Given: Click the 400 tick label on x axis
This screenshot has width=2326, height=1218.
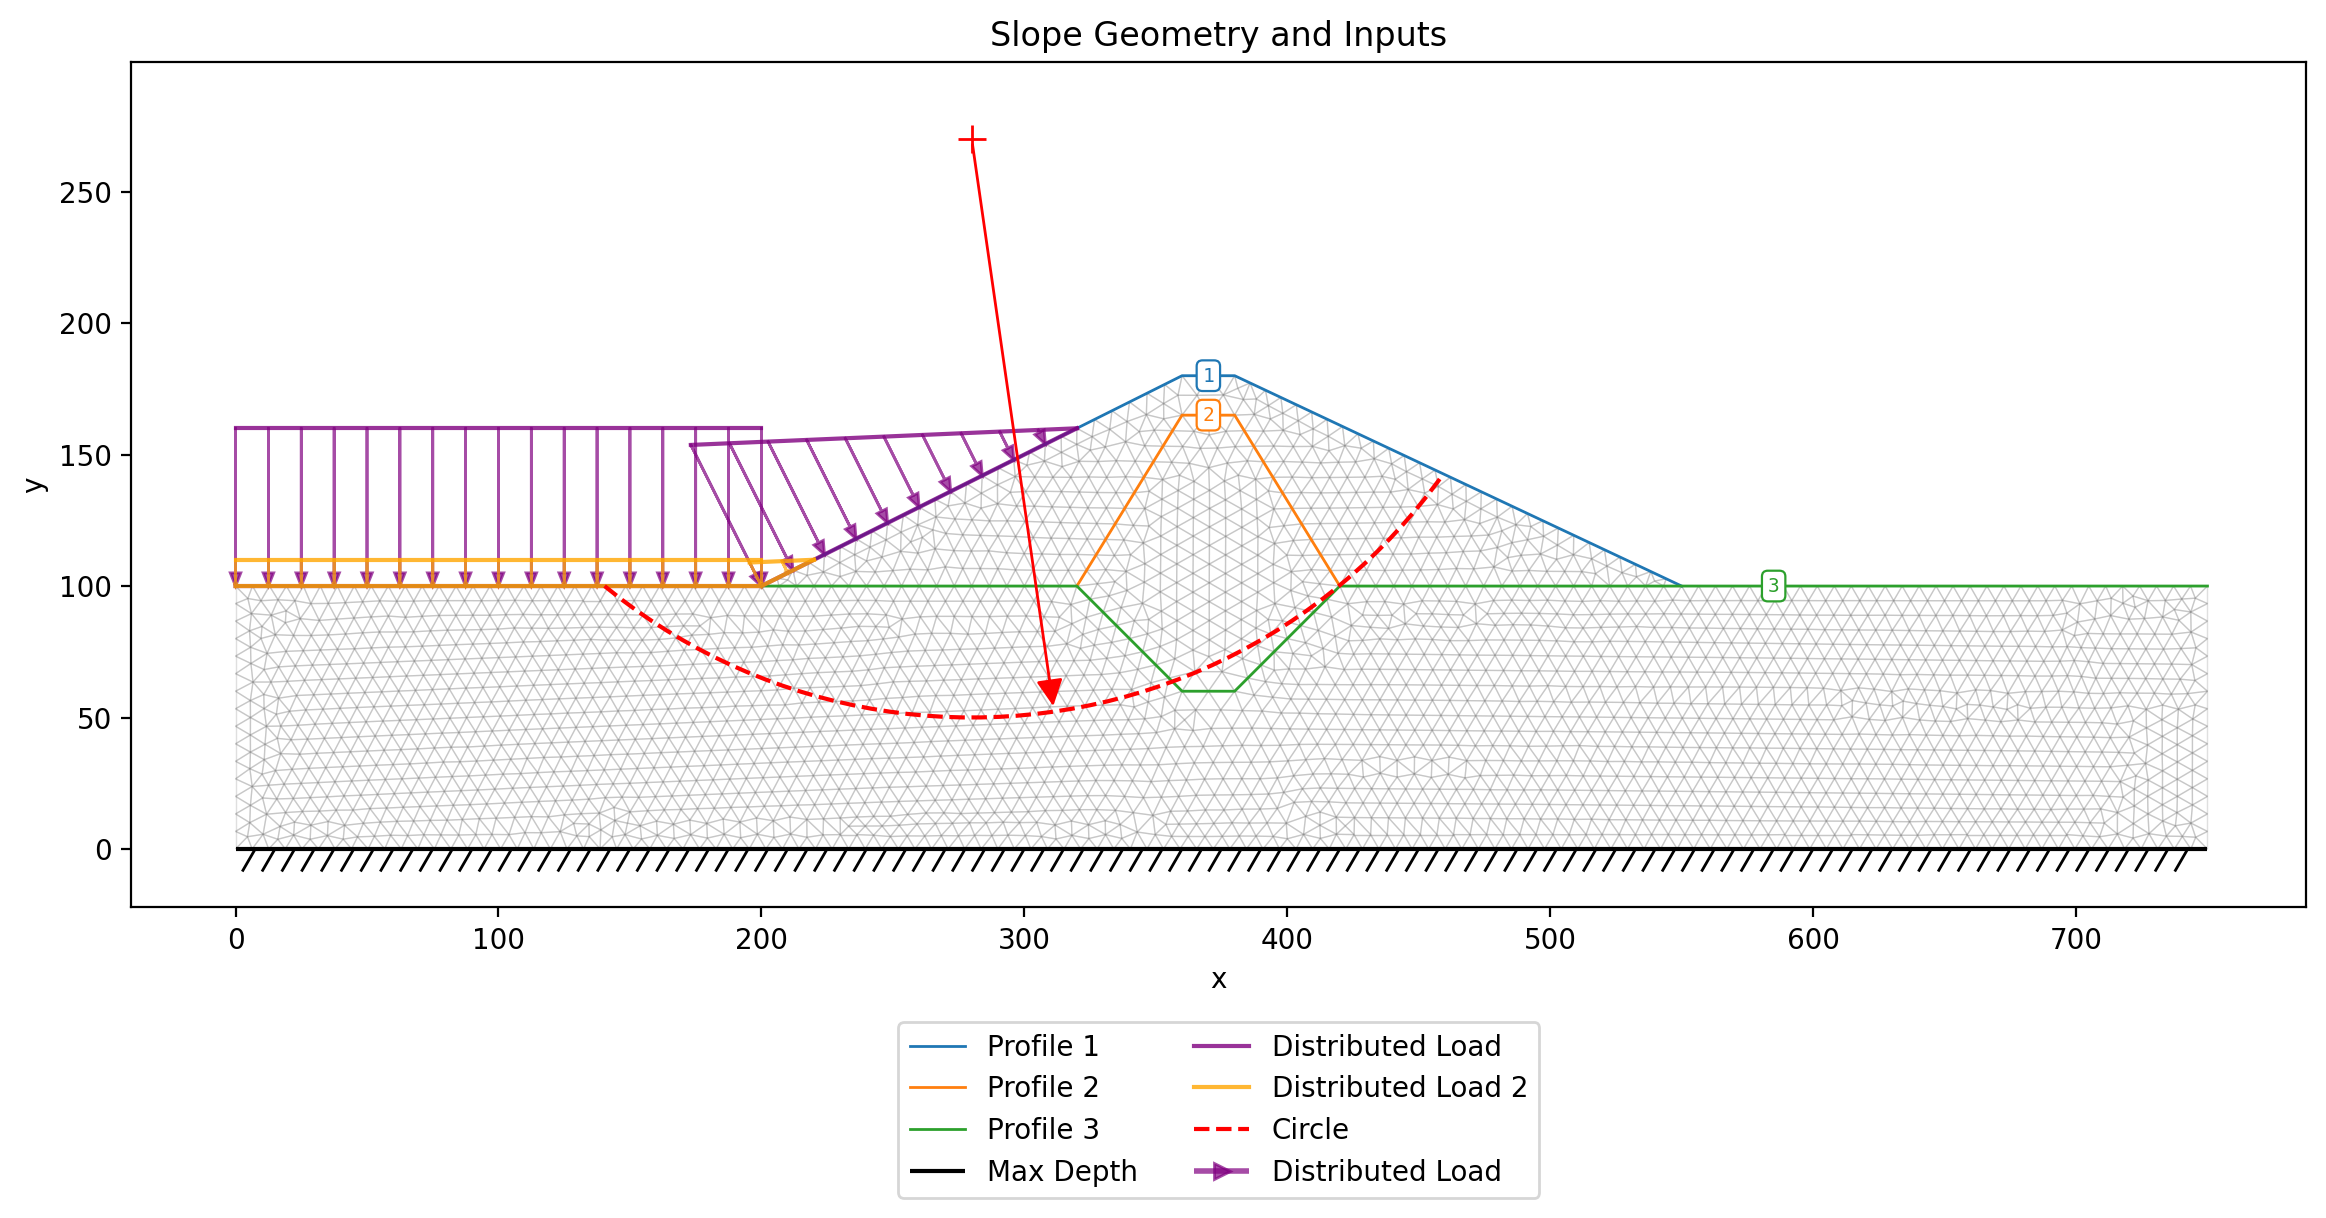Looking at the screenshot, I should pyautogui.click(x=1287, y=940).
